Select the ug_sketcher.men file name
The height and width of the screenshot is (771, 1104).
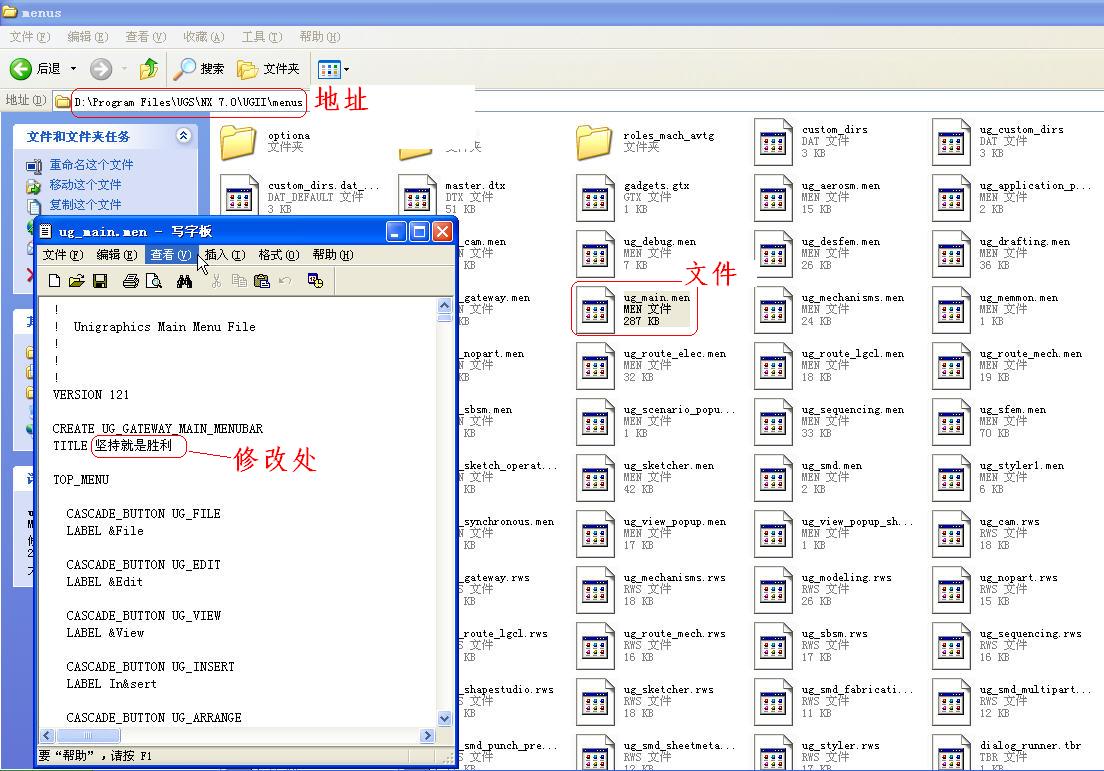click(669, 465)
